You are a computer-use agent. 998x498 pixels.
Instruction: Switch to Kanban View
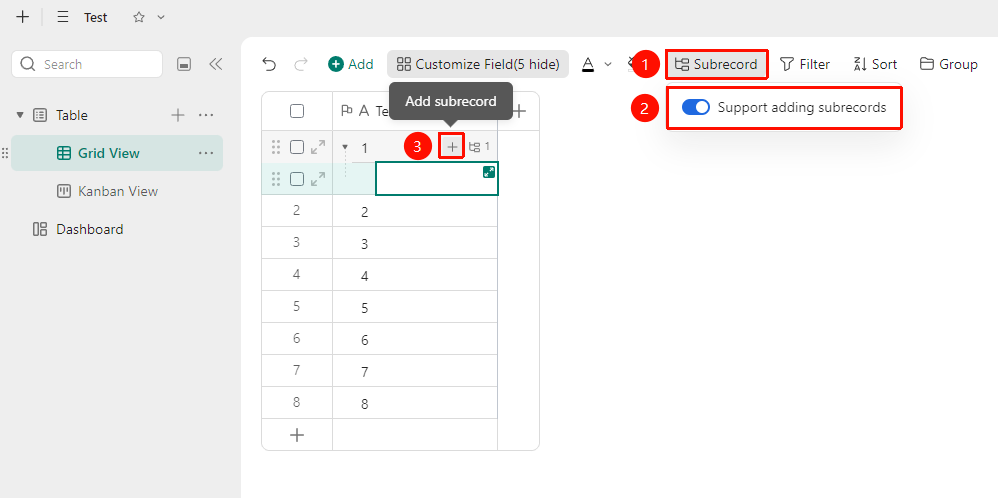pos(117,191)
